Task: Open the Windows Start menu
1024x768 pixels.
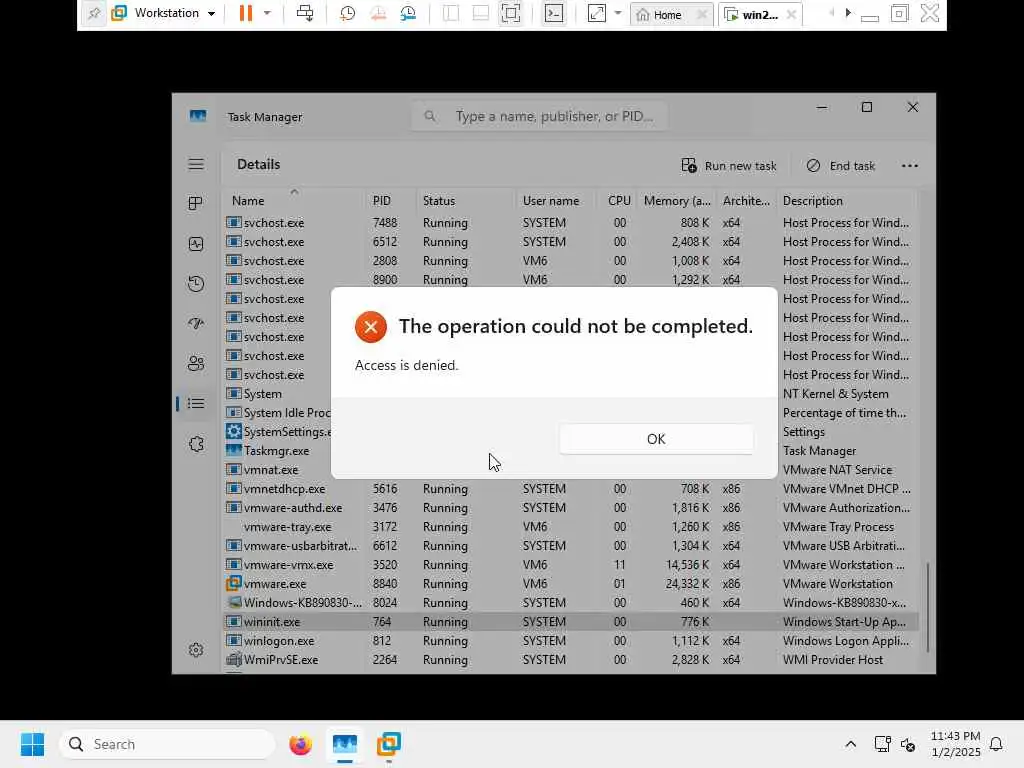Action: click(32, 744)
